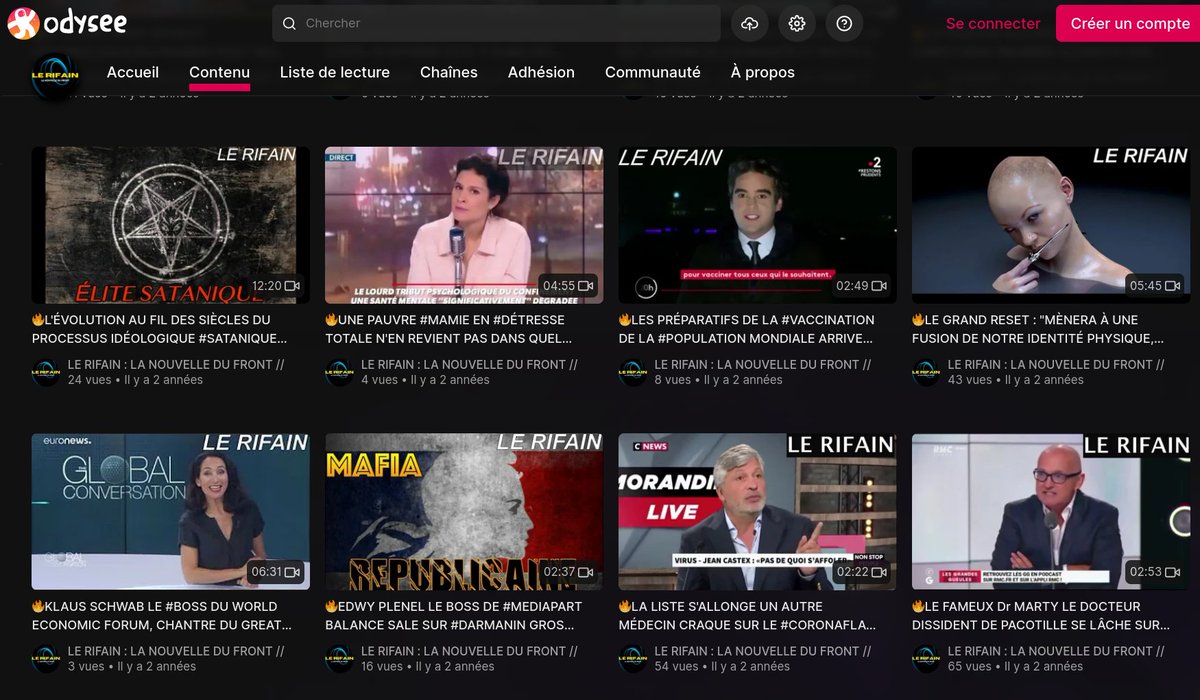Open title UNE PAUVRE #MAMIE EN #DÉTRESSE
The width and height of the screenshot is (1200, 700).
tap(450, 329)
